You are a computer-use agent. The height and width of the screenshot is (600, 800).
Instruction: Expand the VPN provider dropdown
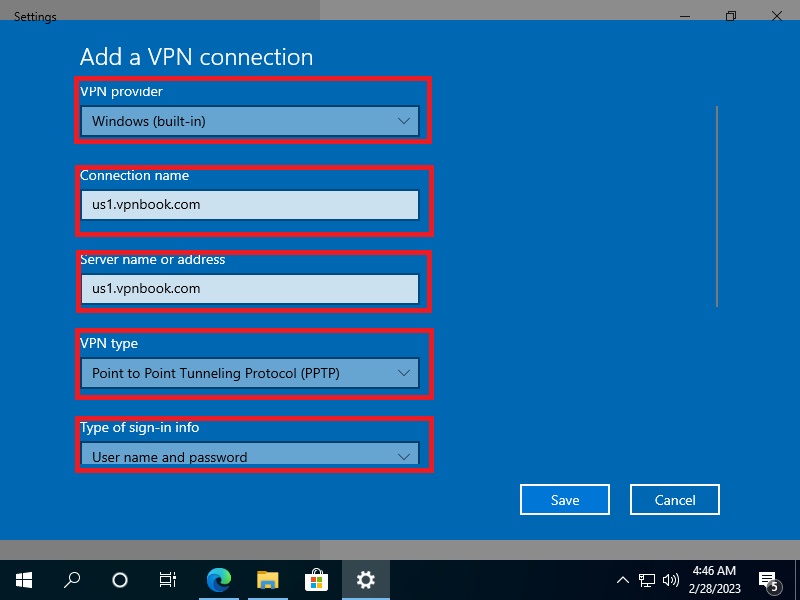point(250,121)
